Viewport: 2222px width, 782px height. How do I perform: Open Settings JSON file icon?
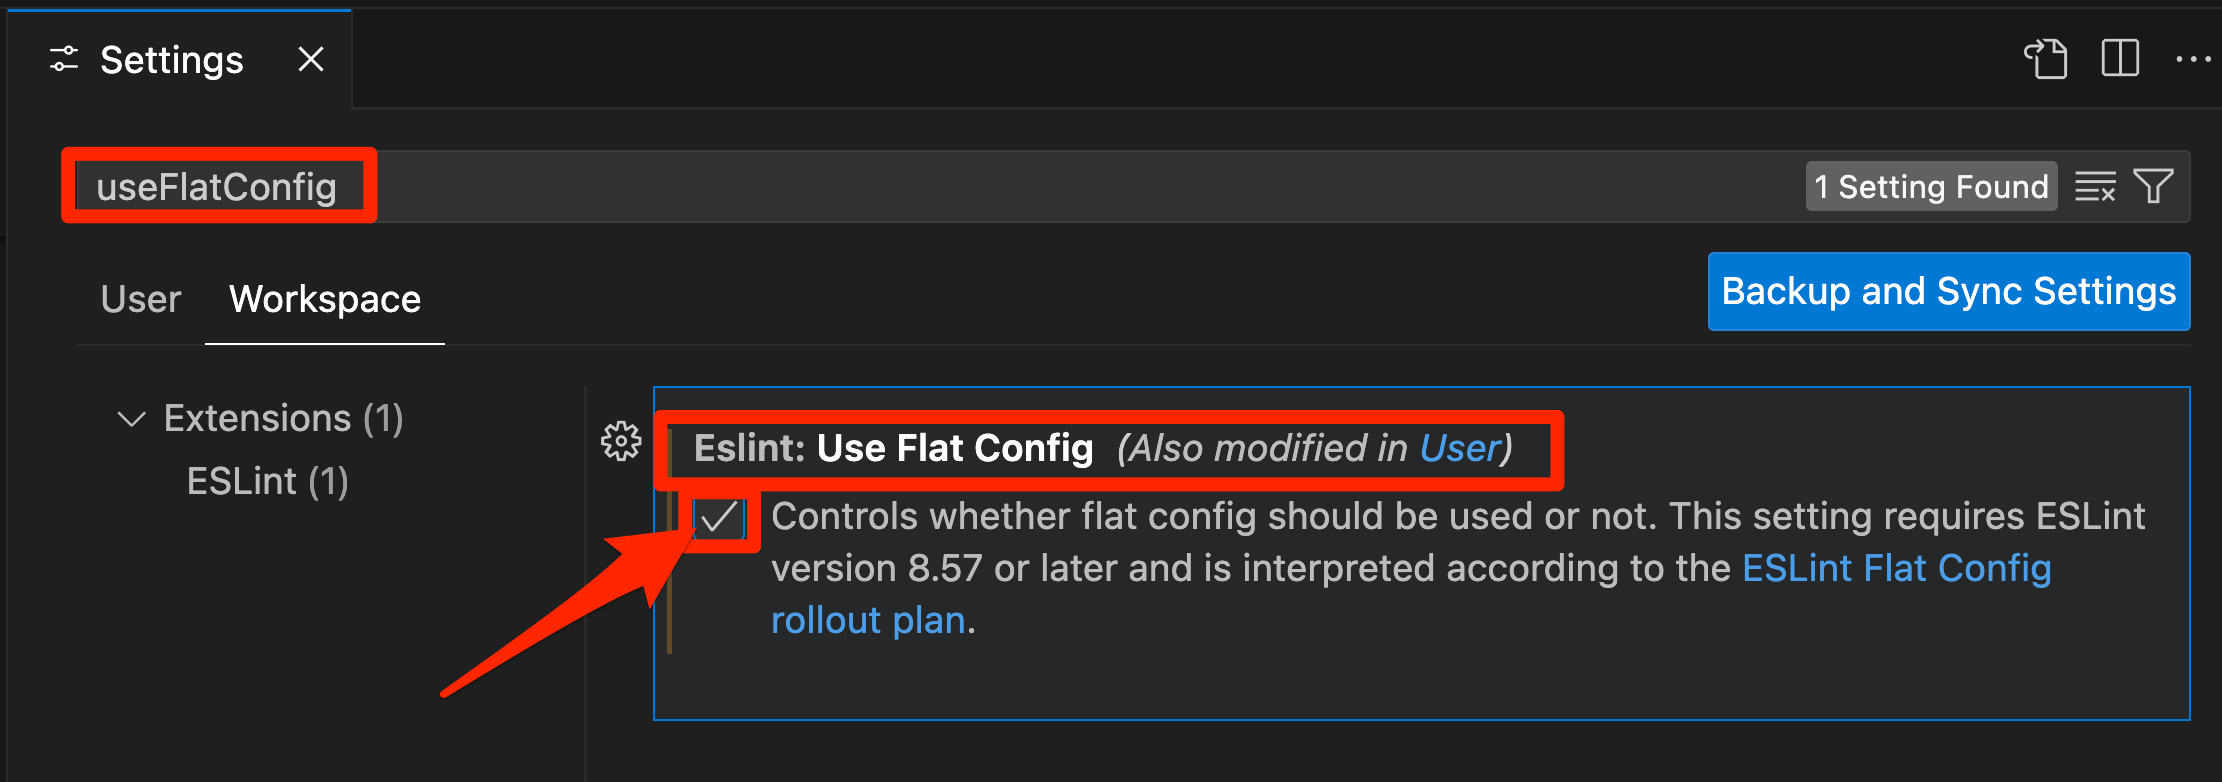(x=2046, y=59)
